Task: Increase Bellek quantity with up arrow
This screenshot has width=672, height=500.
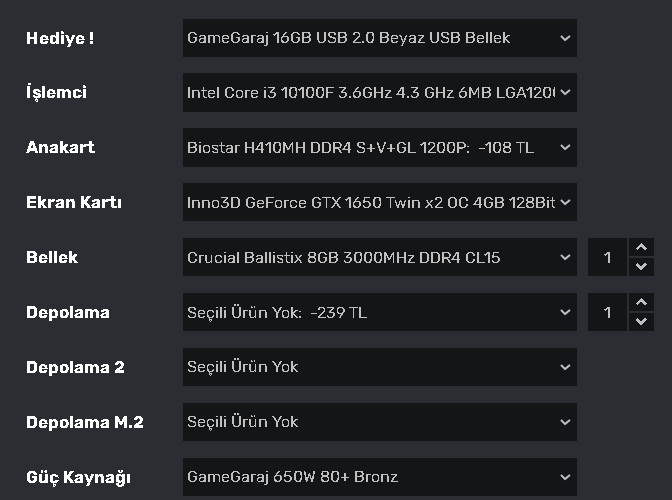Action: [641, 248]
